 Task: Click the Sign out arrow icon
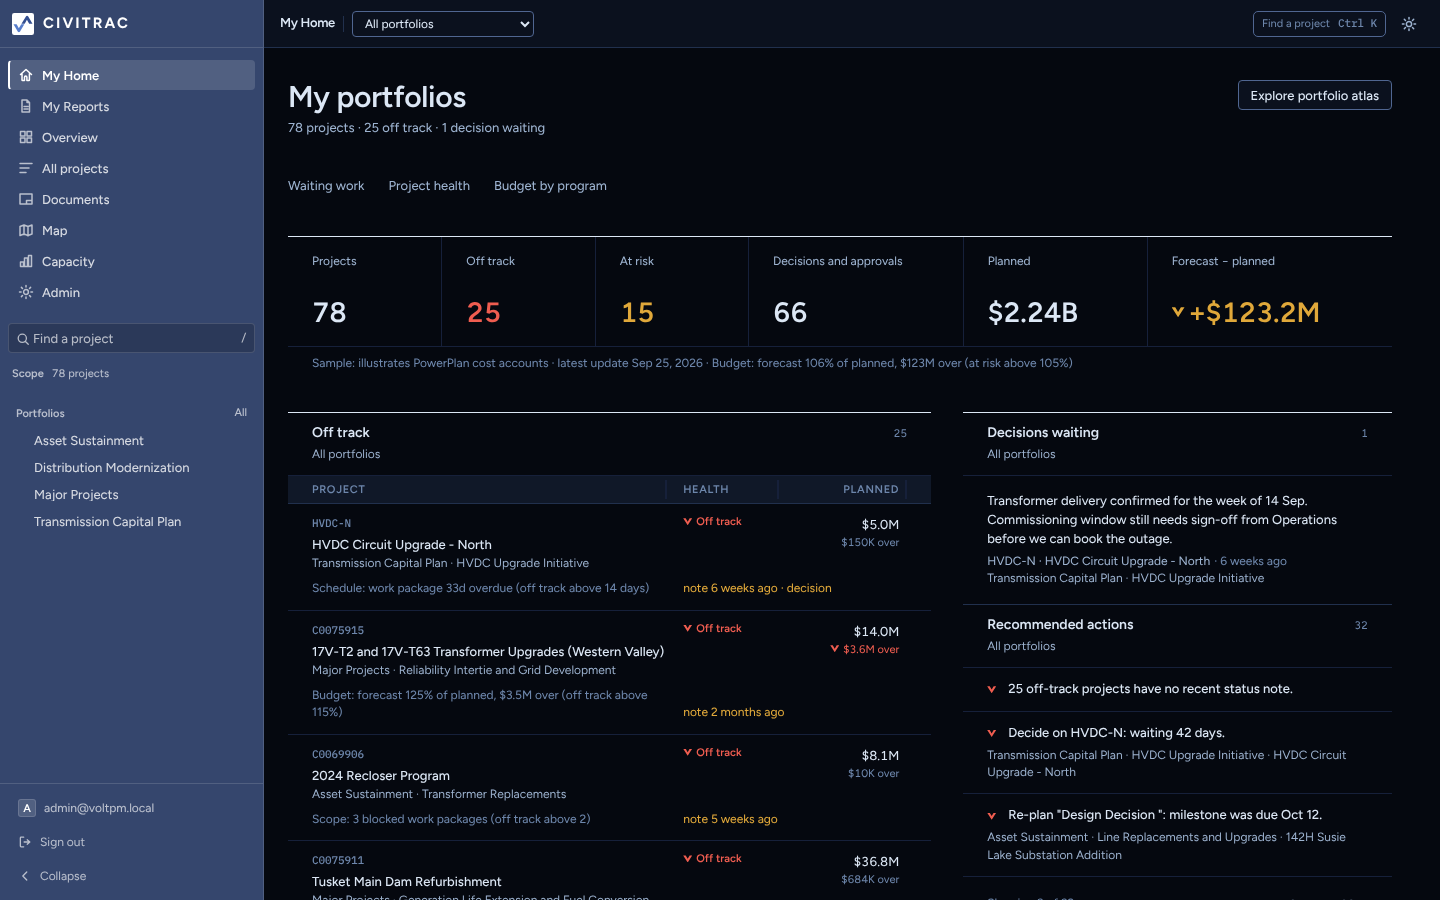coord(26,842)
